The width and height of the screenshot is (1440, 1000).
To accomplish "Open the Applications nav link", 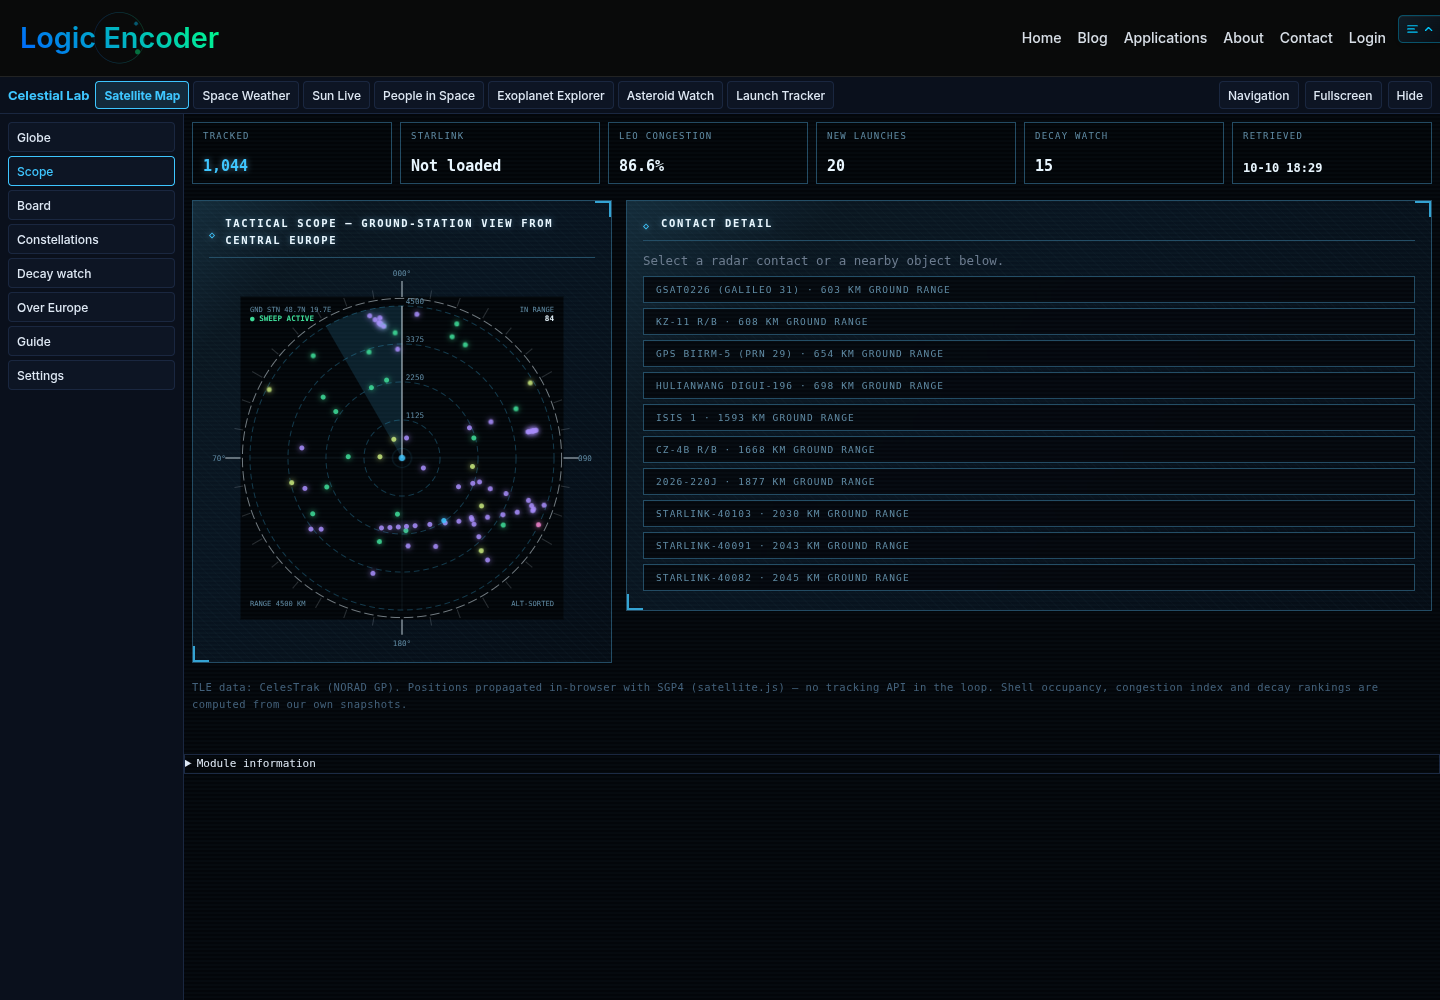I will 1165,38.
